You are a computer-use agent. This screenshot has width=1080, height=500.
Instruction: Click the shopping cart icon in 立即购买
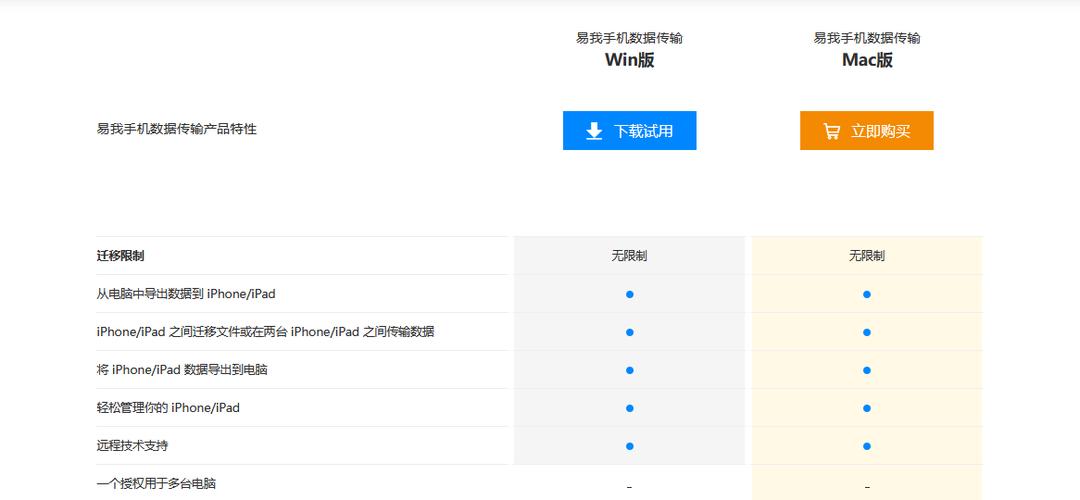(831, 131)
